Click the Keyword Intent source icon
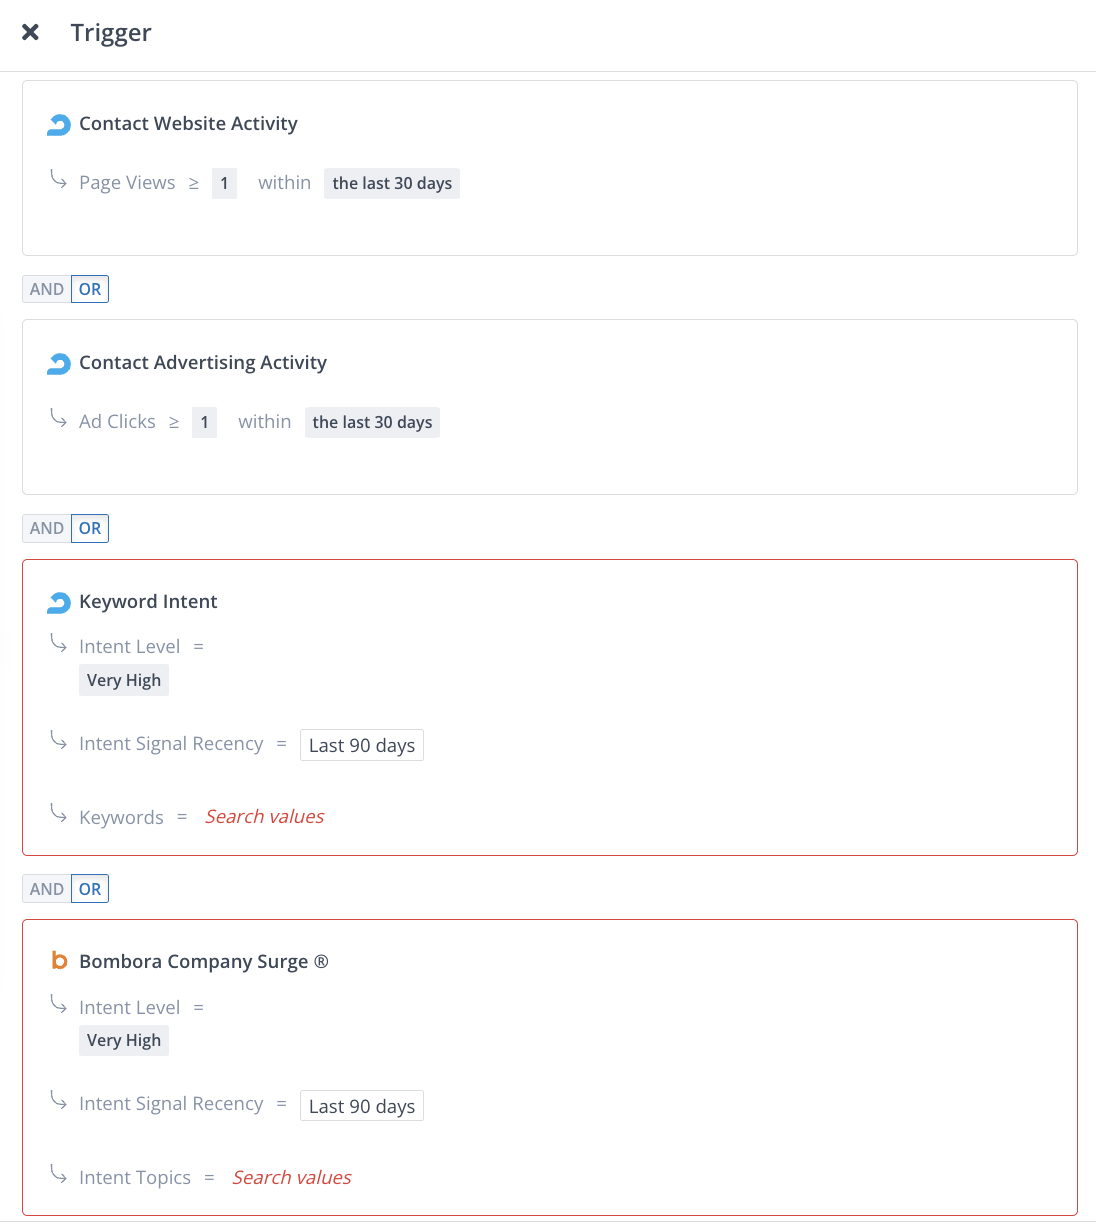 pyautogui.click(x=59, y=602)
